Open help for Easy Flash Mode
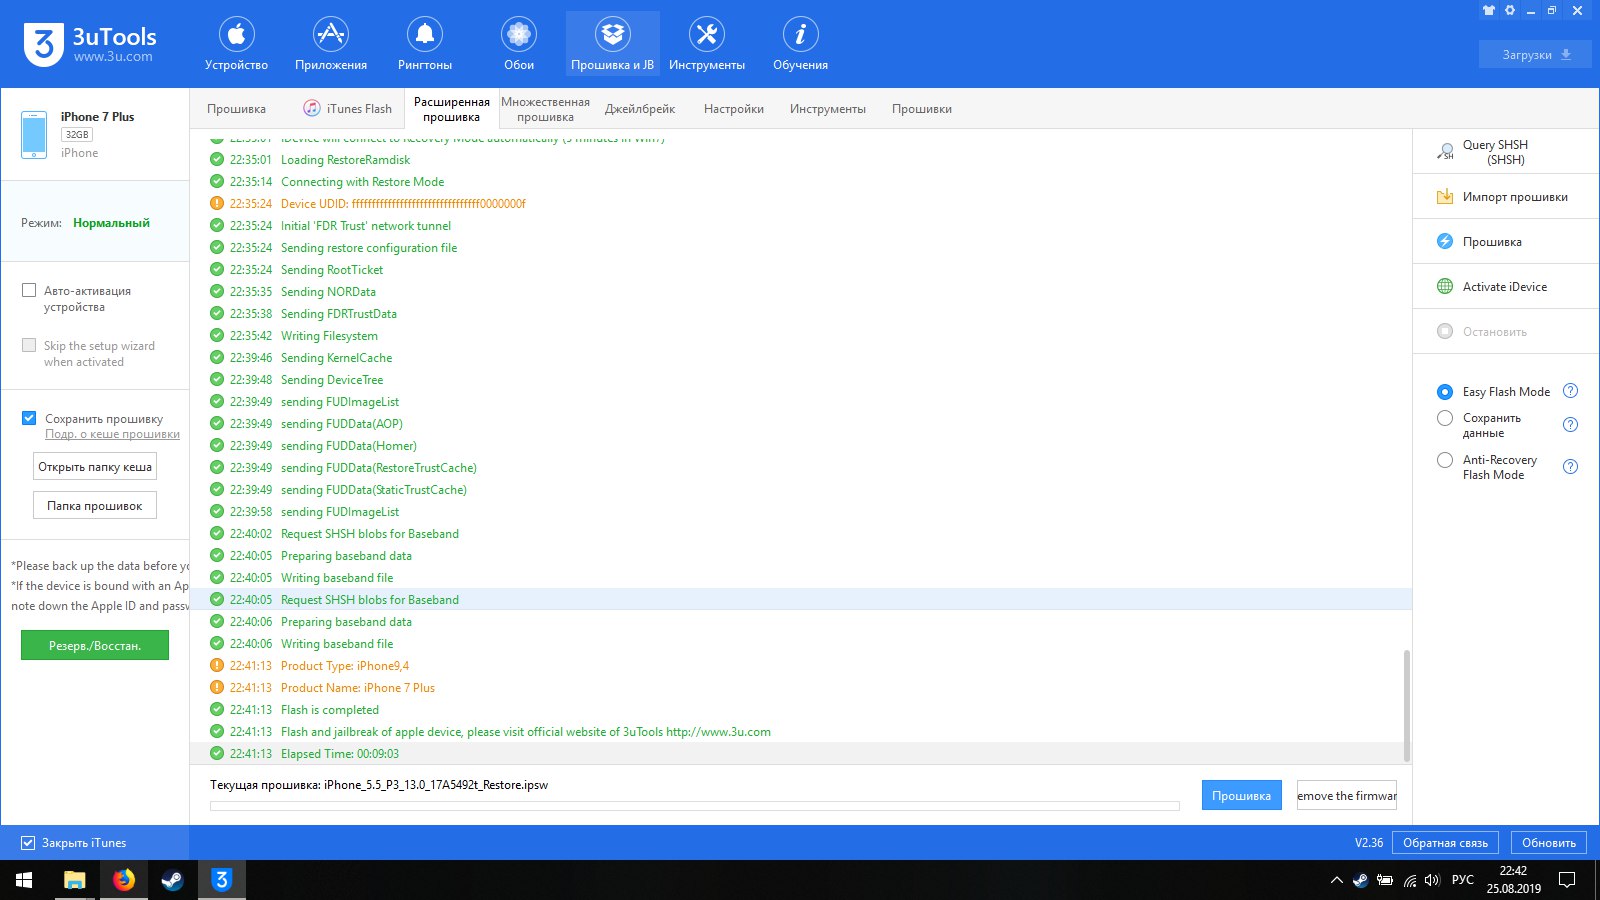This screenshot has width=1600, height=900. (x=1570, y=391)
